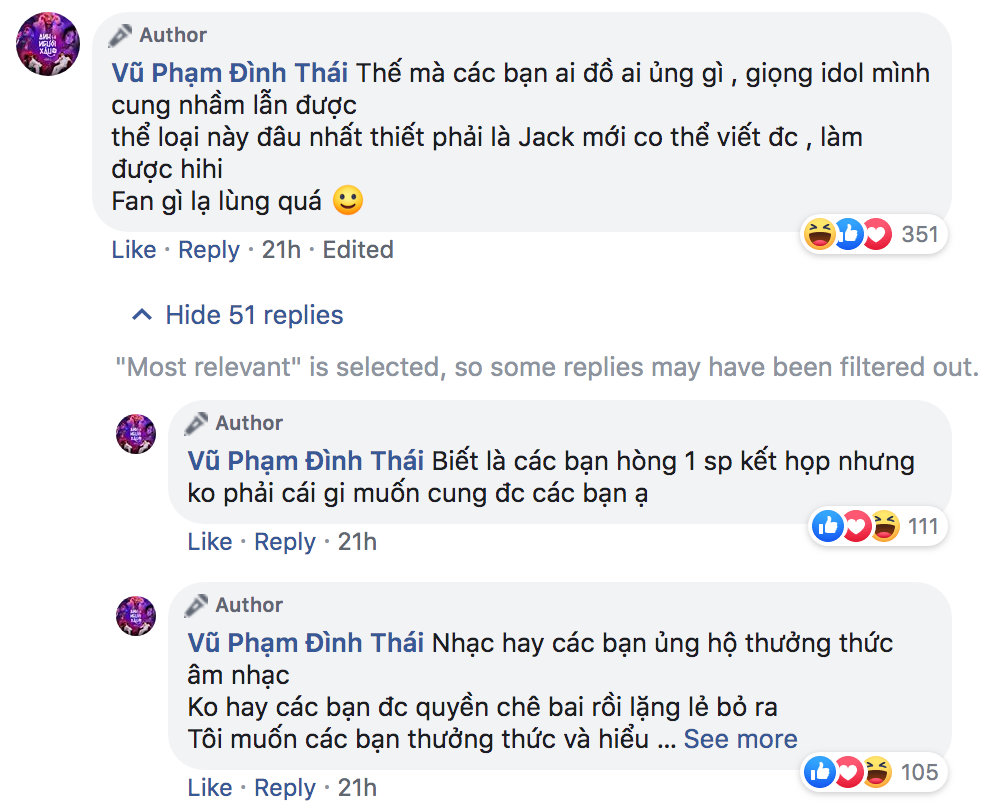Viewport: 1006px width, 806px height.
Task: Click the '21h' timestamp next to 'Edited'
Action: tap(281, 250)
